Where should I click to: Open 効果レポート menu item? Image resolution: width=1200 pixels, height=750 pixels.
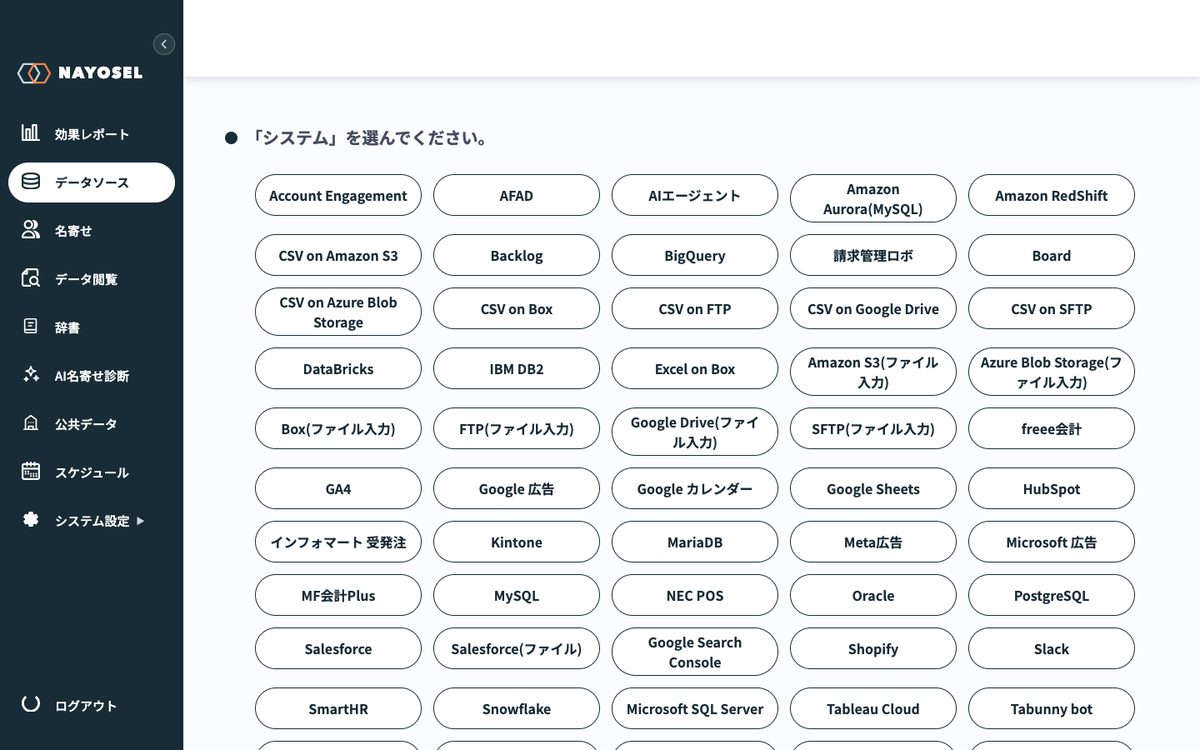point(91,134)
